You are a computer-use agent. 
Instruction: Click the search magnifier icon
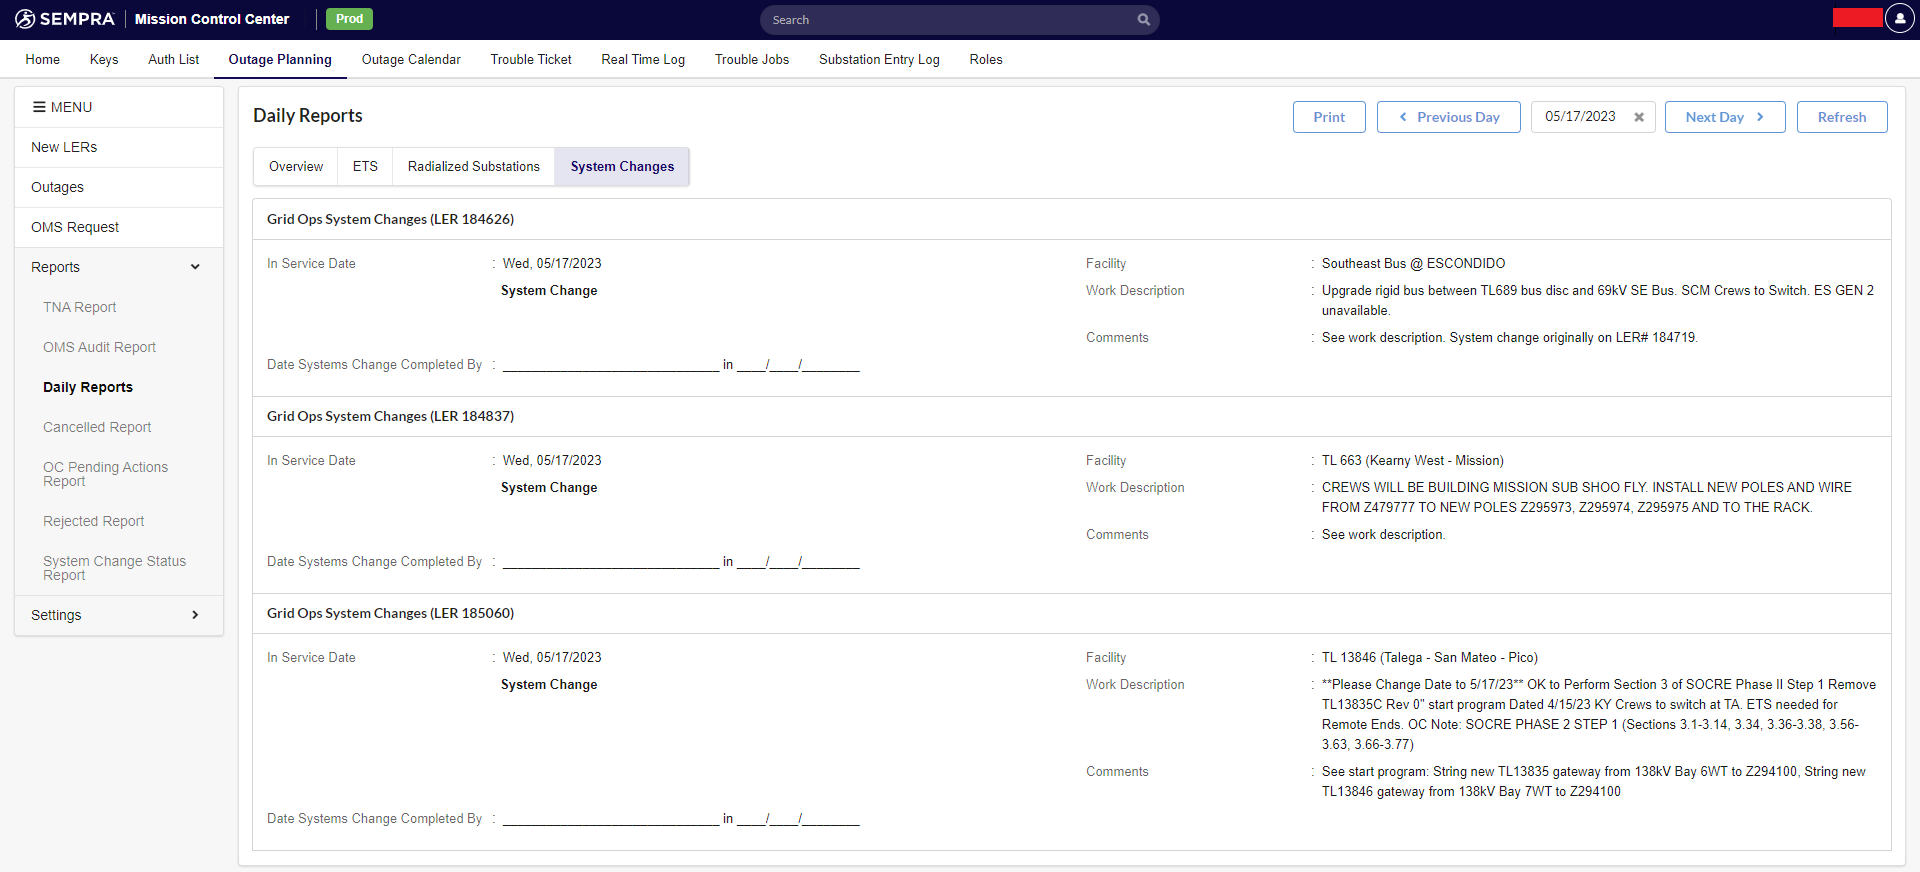[1143, 20]
